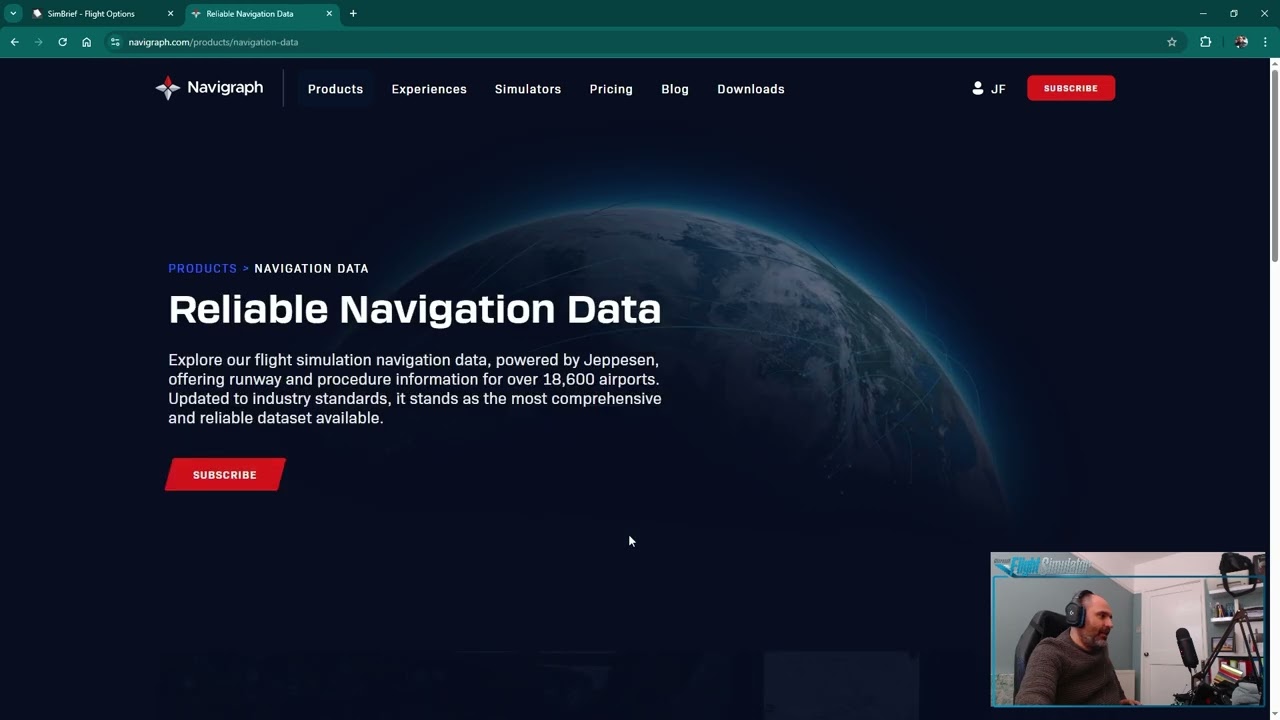The image size is (1280, 720).
Task: Click the Reliable Navigation Data heading
Action: tap(415, 309)
